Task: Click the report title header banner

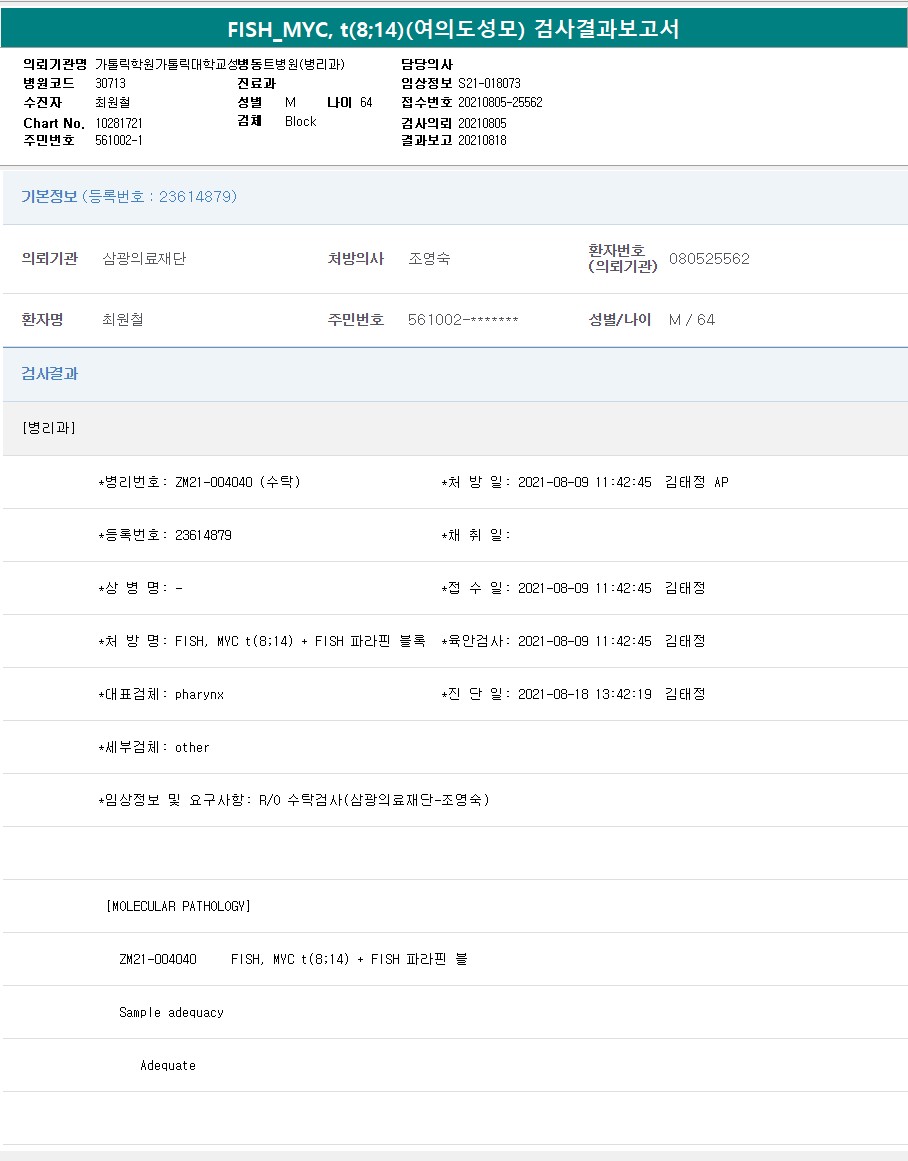Action: (x=454, y=29)
